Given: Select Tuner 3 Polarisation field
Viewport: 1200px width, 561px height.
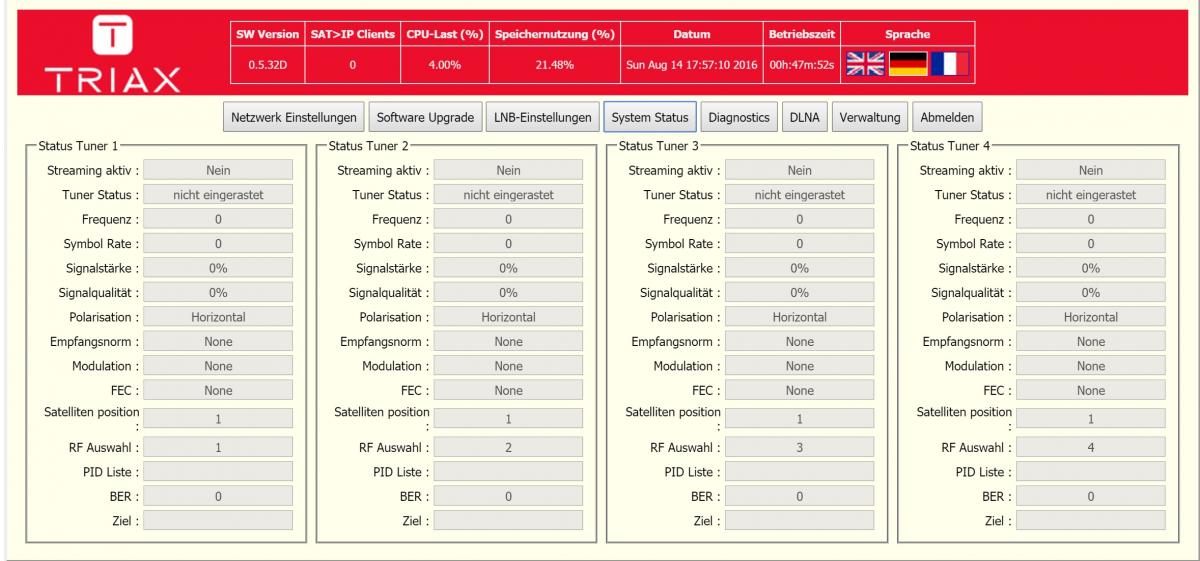Looking at the screenshot, I should click(x=799, y=317).
